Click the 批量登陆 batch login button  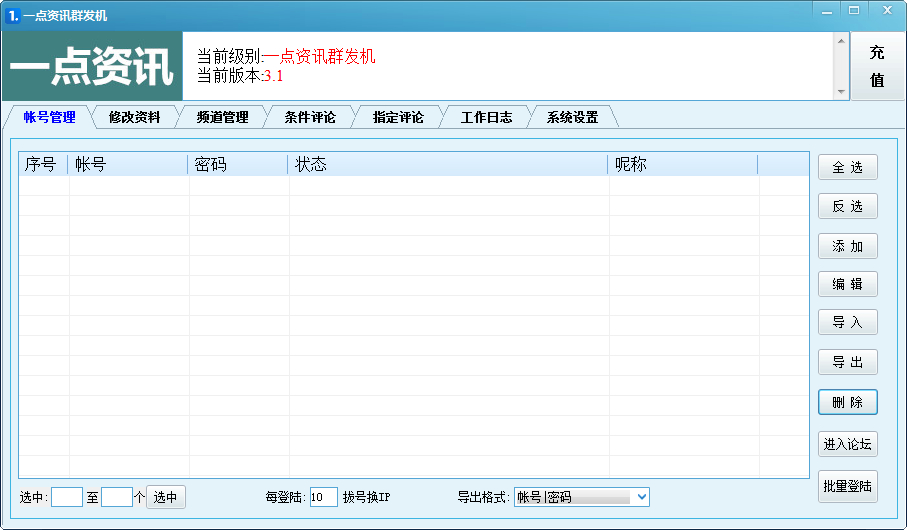click(847, 487)
